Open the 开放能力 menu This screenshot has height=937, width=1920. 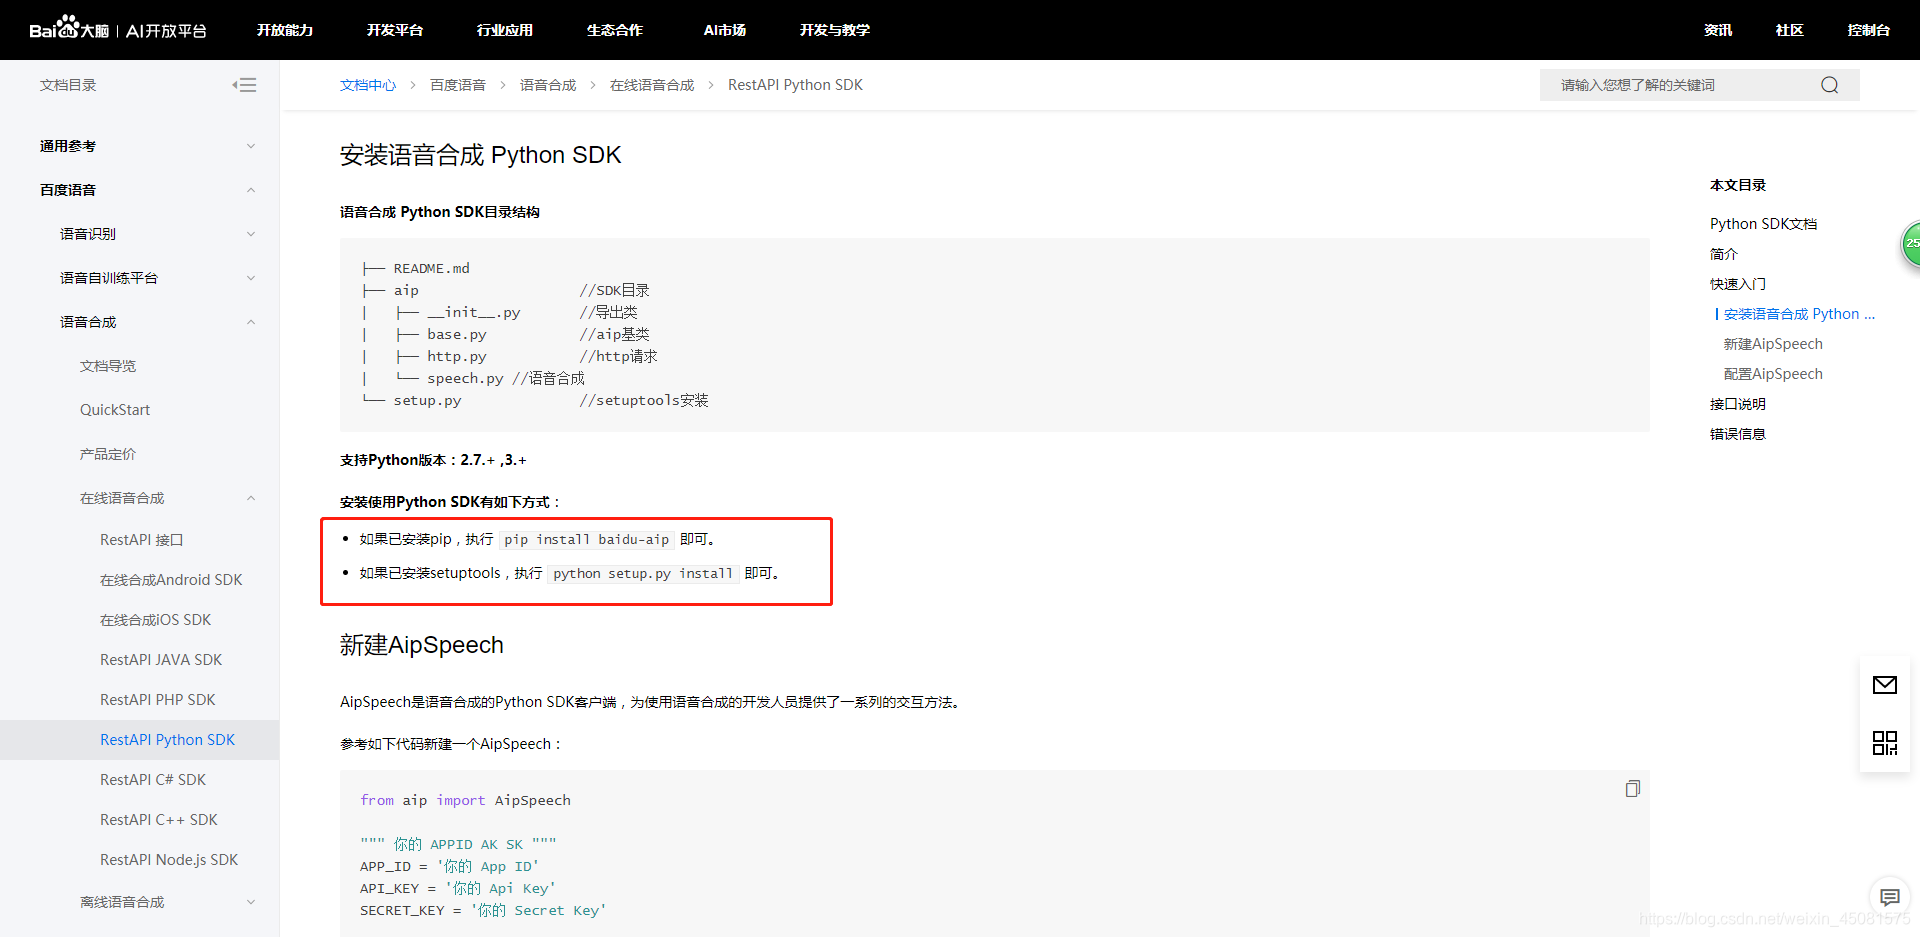pyautogui.click(x=285, y=30)
